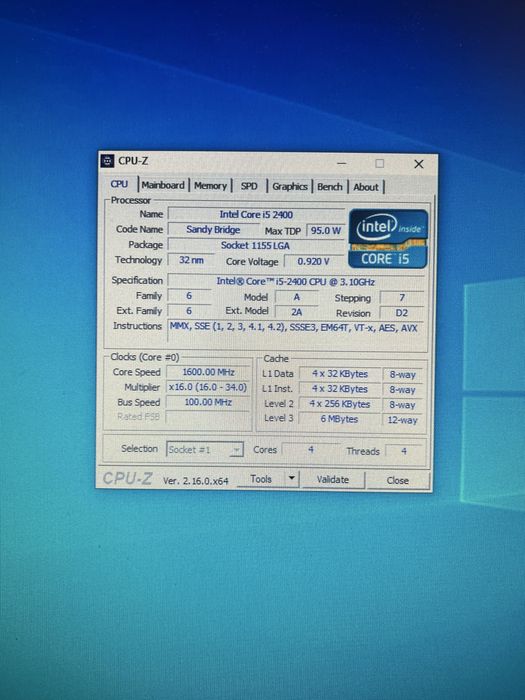Click the version text 'Ver. 2.16.0.x64'
Screen dimensions: 525x700
196,480
